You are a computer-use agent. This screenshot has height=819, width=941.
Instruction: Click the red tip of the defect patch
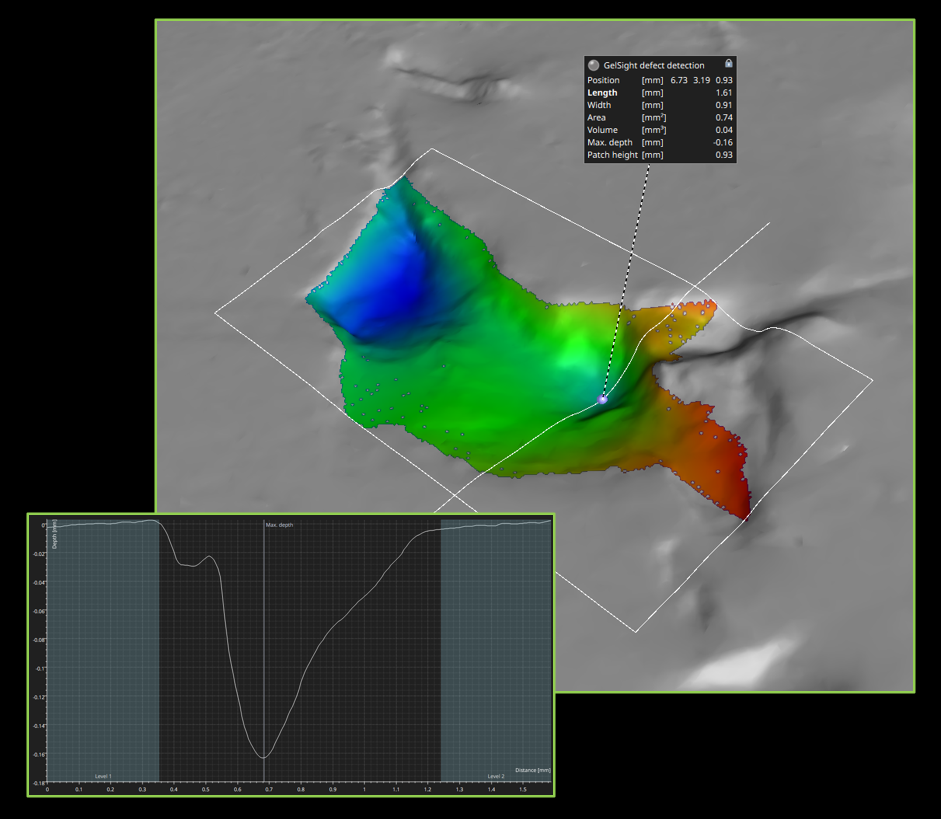coord(741,507)
